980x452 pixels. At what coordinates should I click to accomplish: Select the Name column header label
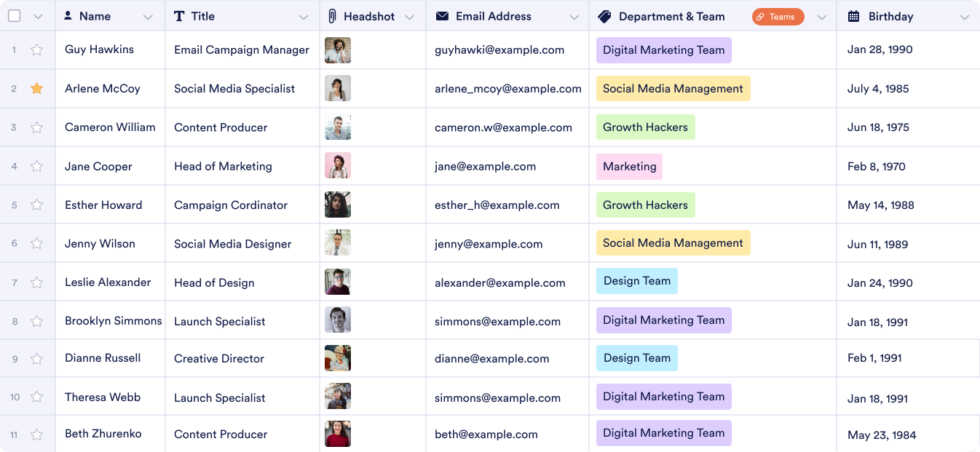(95, 17)
